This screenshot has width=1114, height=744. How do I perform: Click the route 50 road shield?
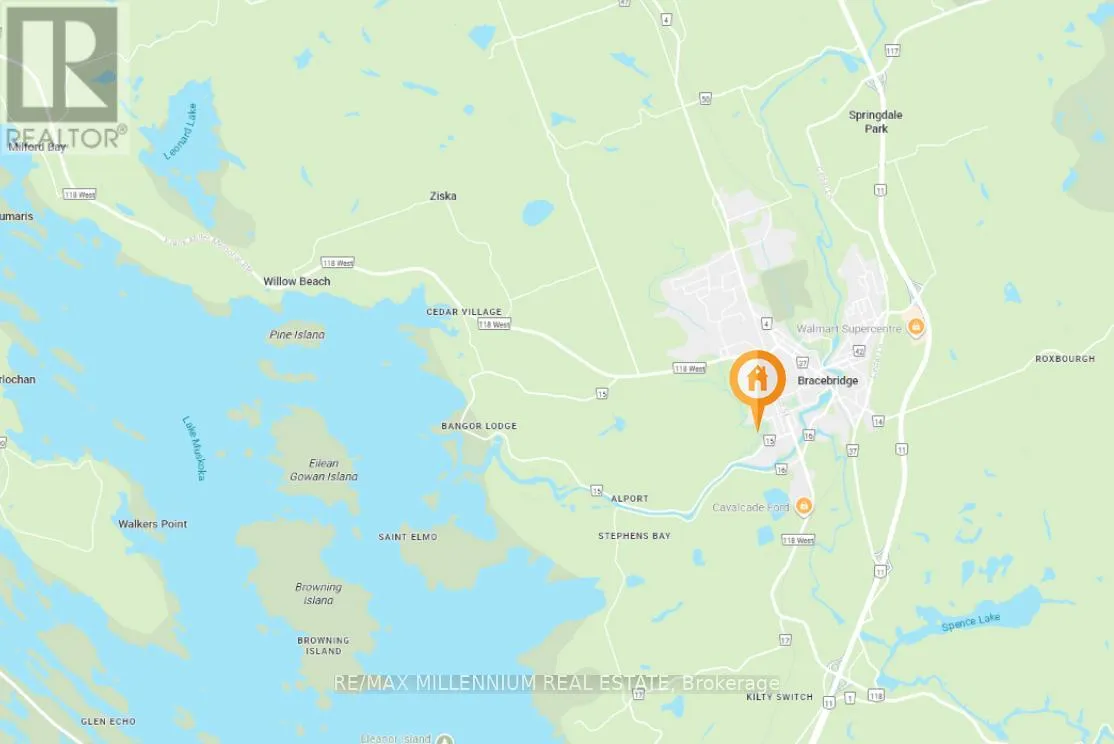click(x=705, y=99)
